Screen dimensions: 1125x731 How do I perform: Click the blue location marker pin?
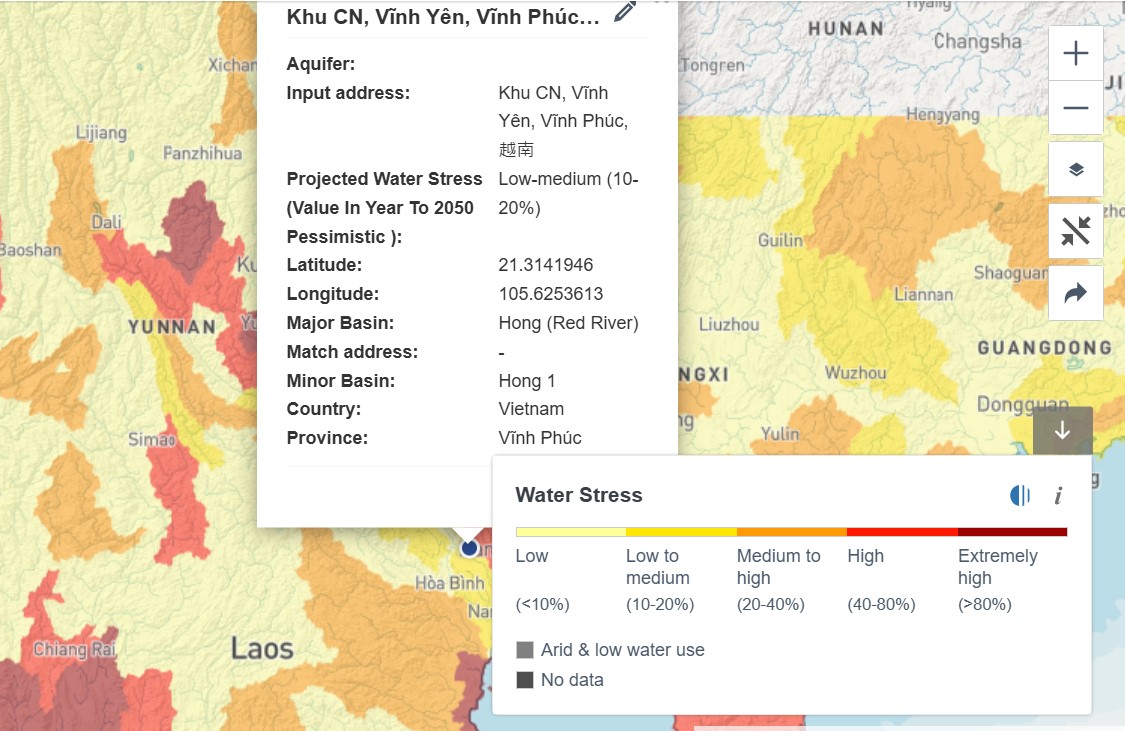(x=469, y=548)
